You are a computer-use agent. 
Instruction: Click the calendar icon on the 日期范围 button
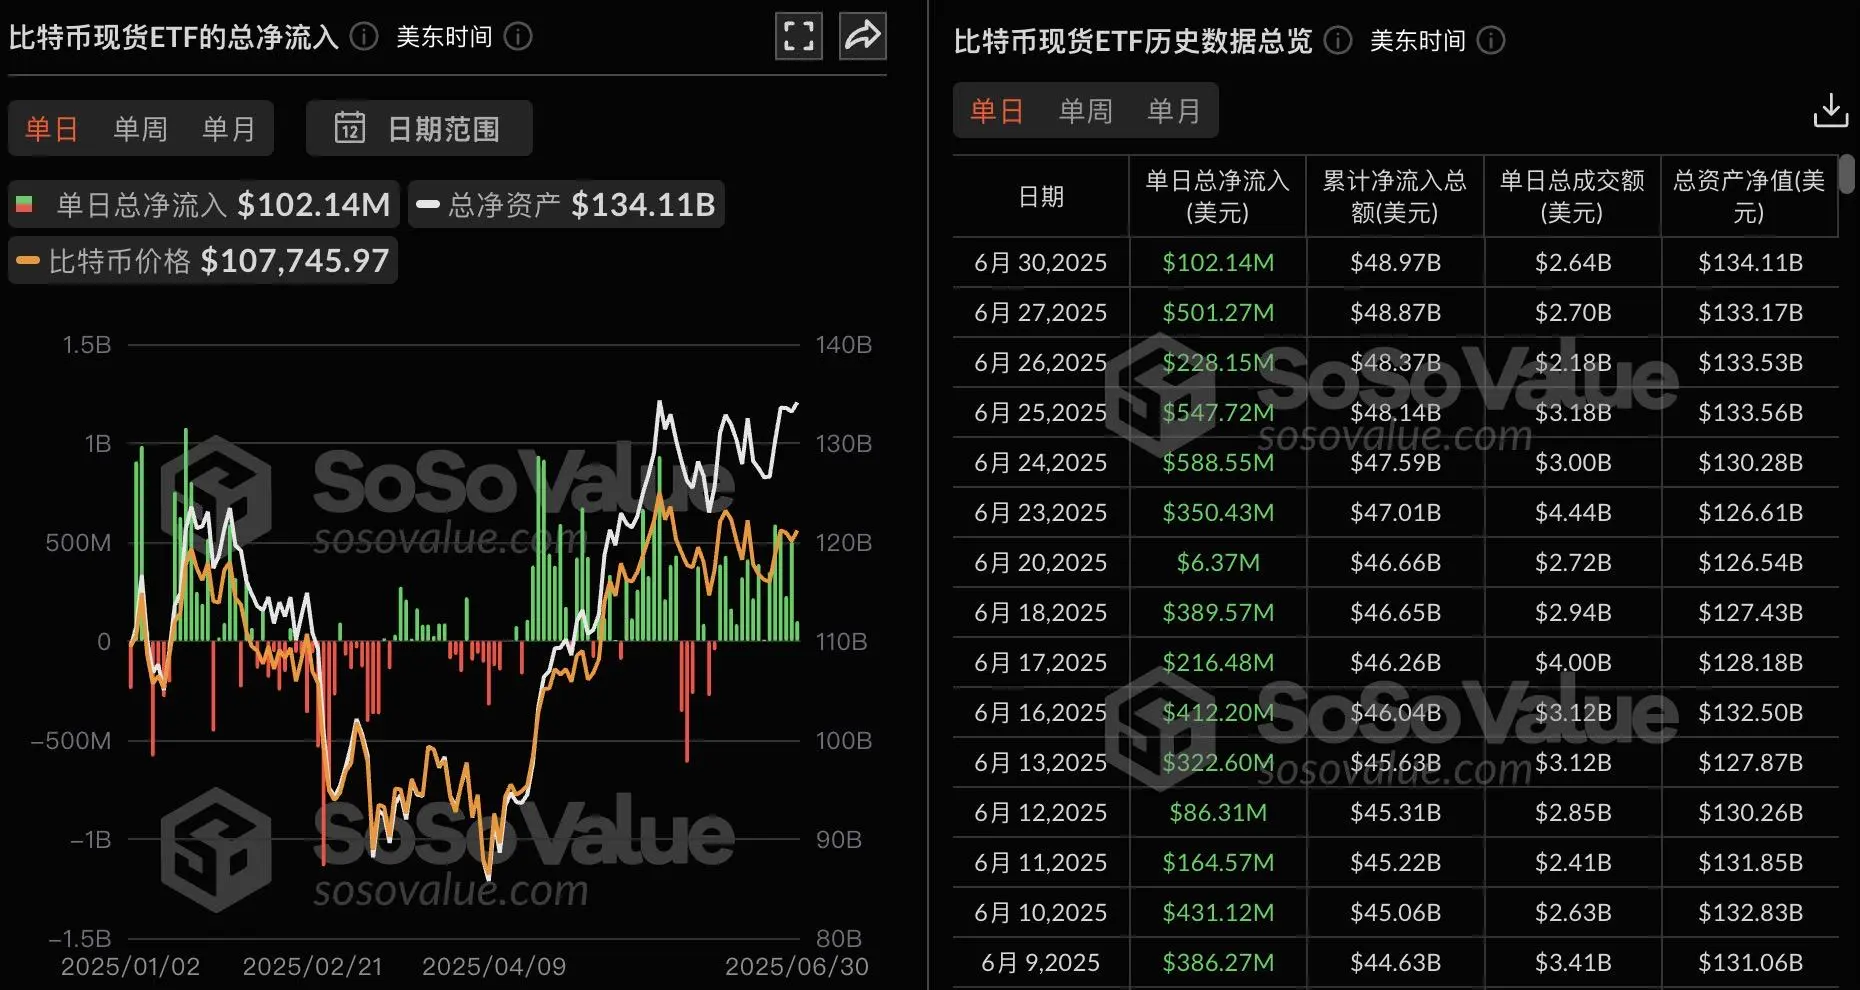(x=352, y=128)
